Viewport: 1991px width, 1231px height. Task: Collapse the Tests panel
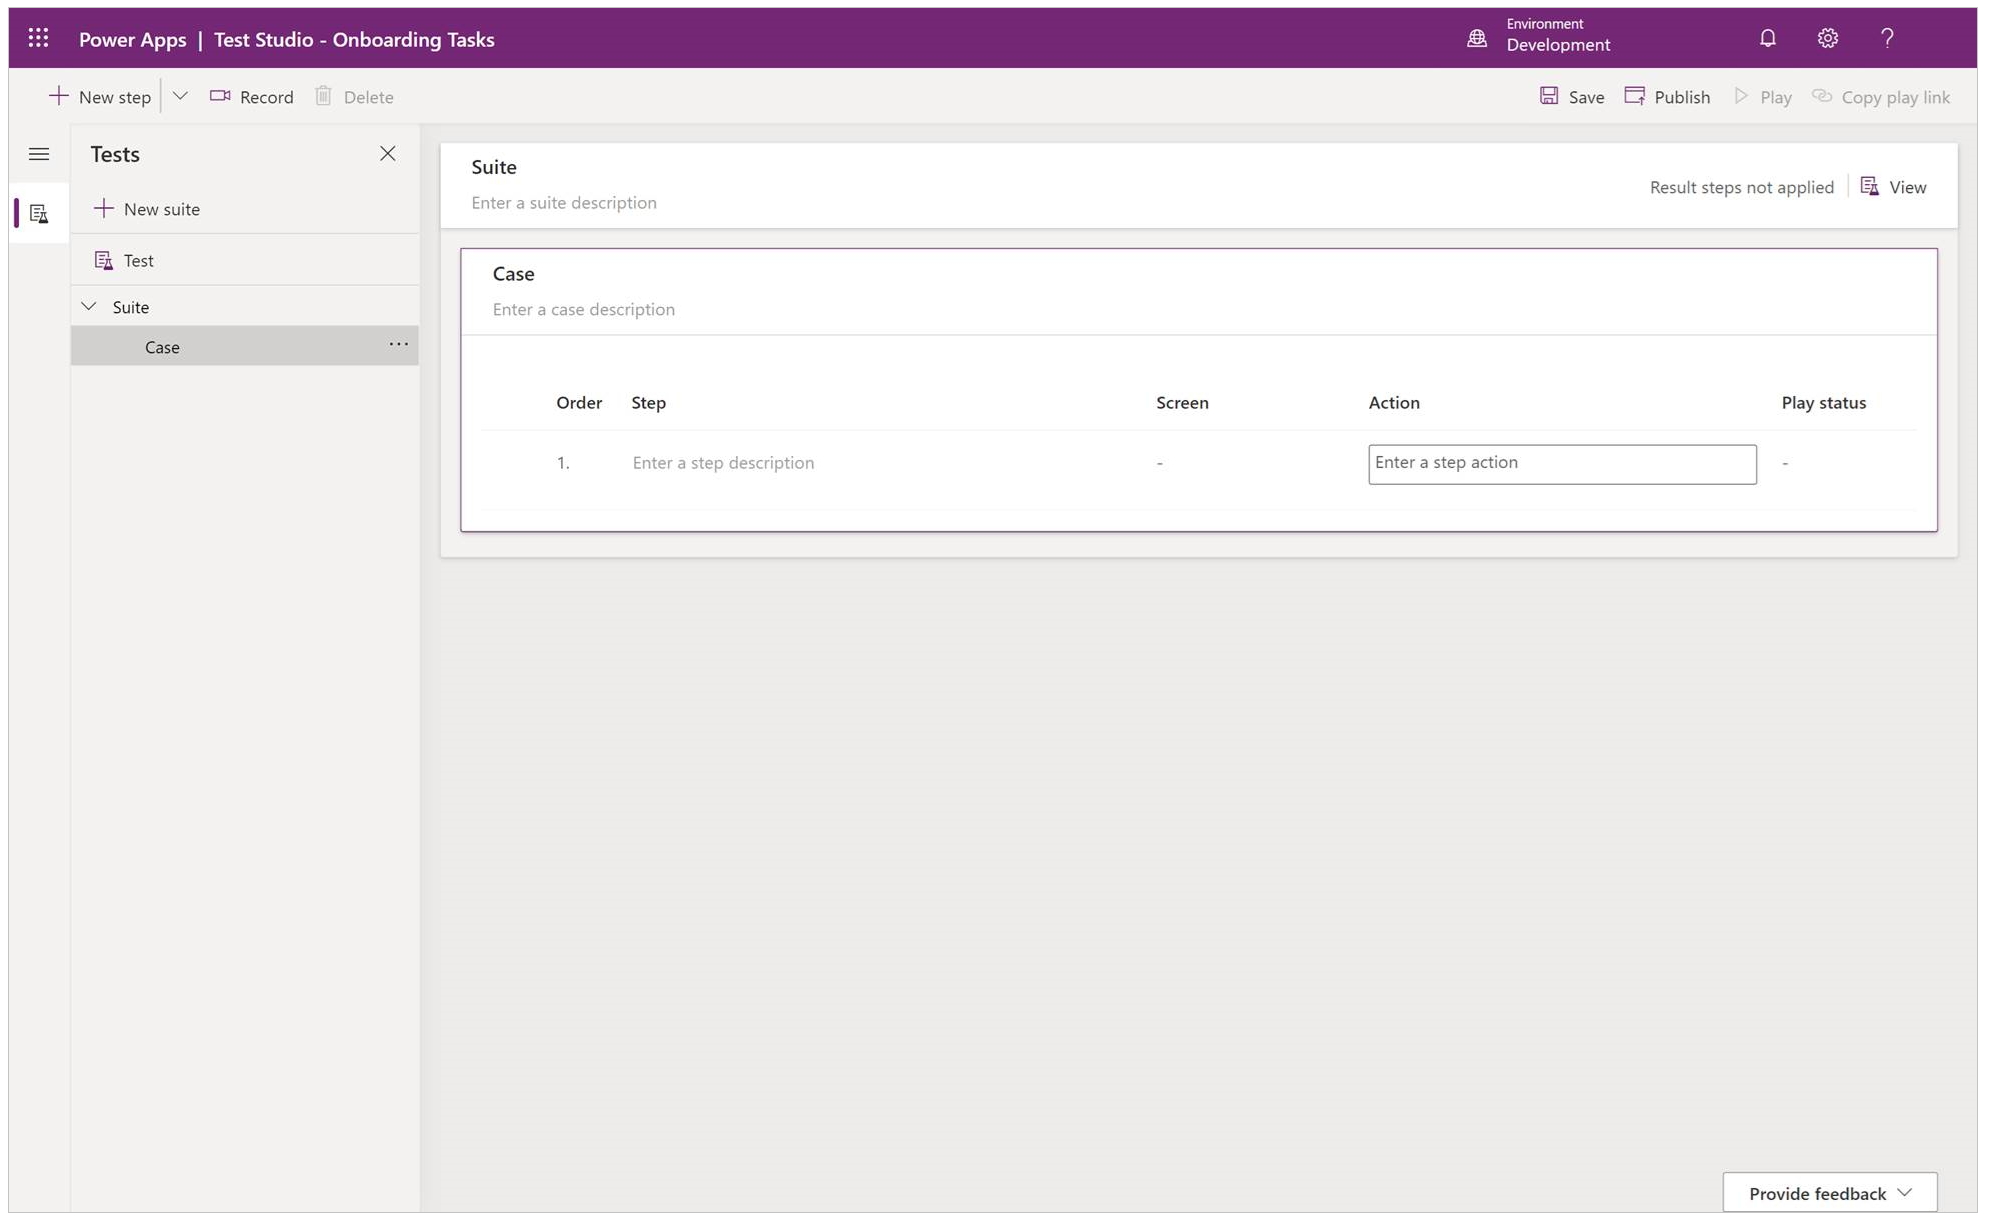[x=387, y=152]
